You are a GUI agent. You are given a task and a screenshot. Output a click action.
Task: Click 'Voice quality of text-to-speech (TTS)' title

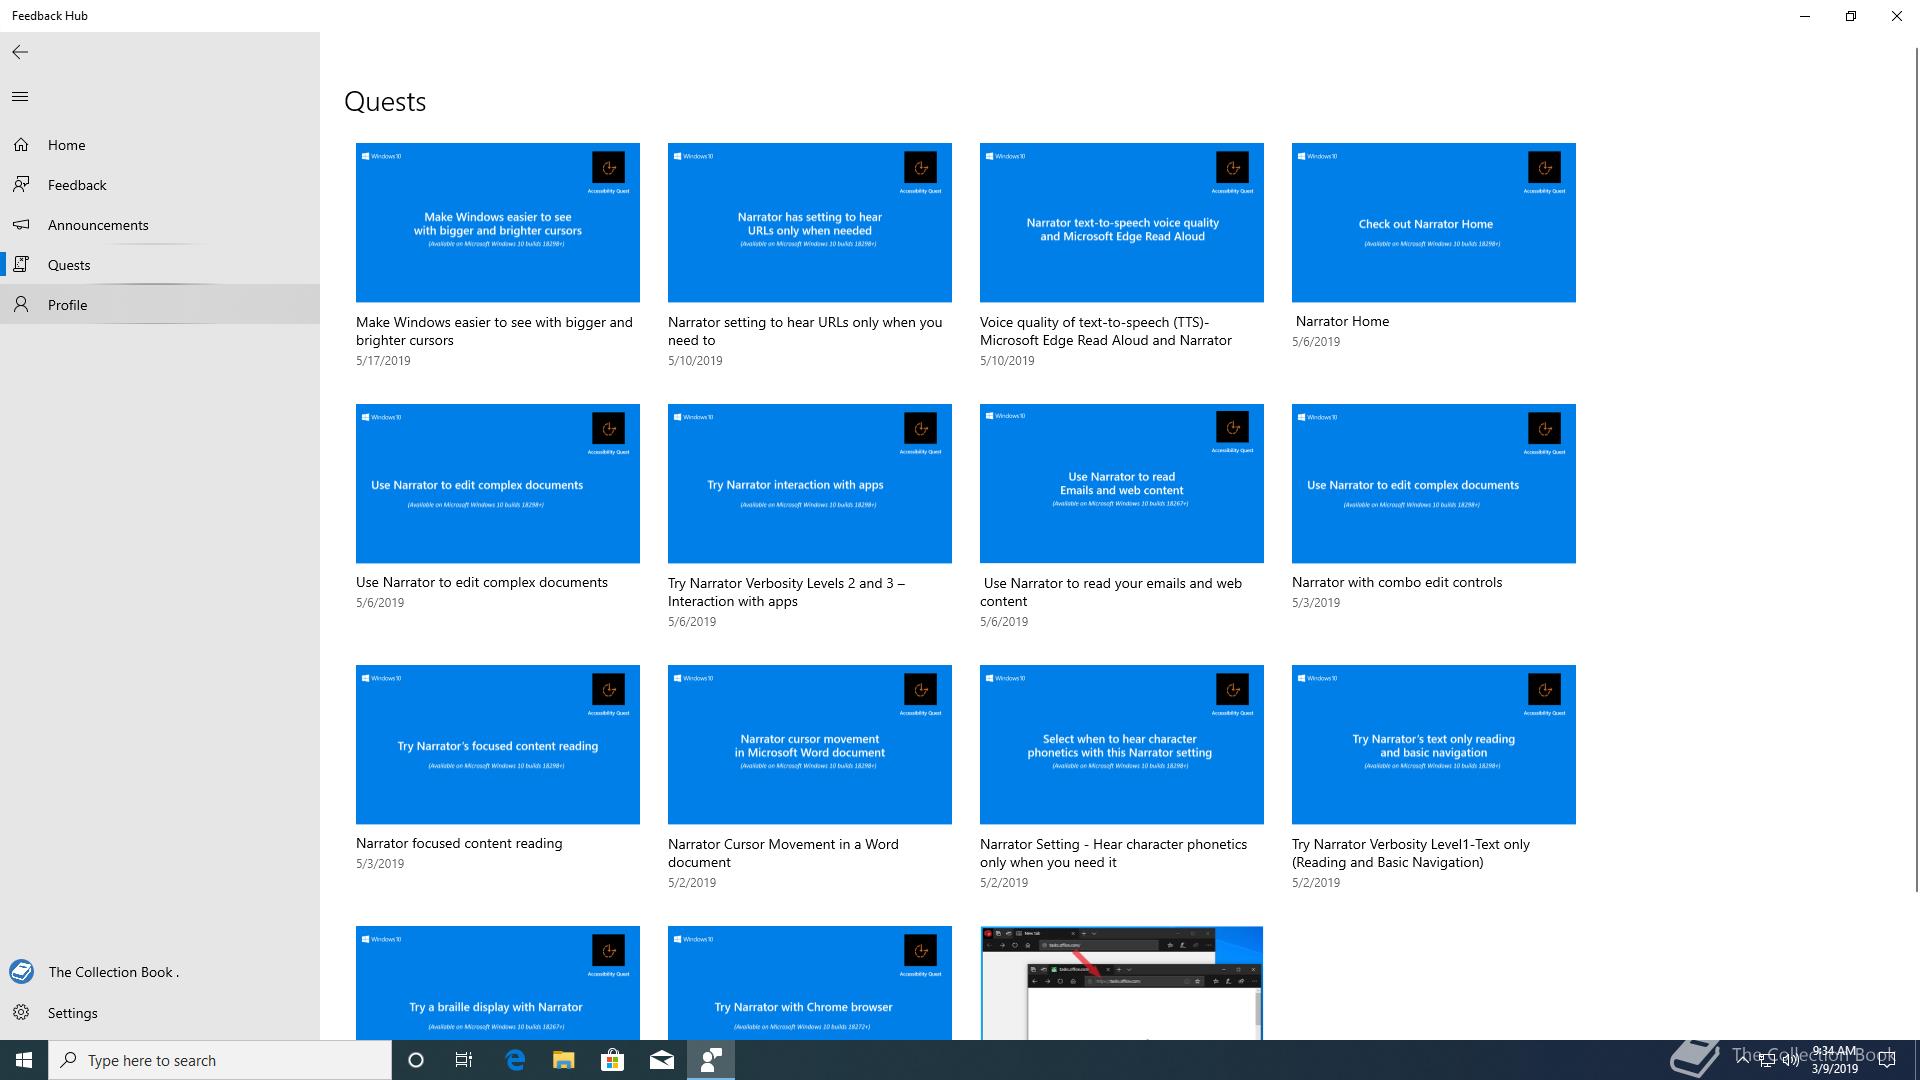[1106, 331]
